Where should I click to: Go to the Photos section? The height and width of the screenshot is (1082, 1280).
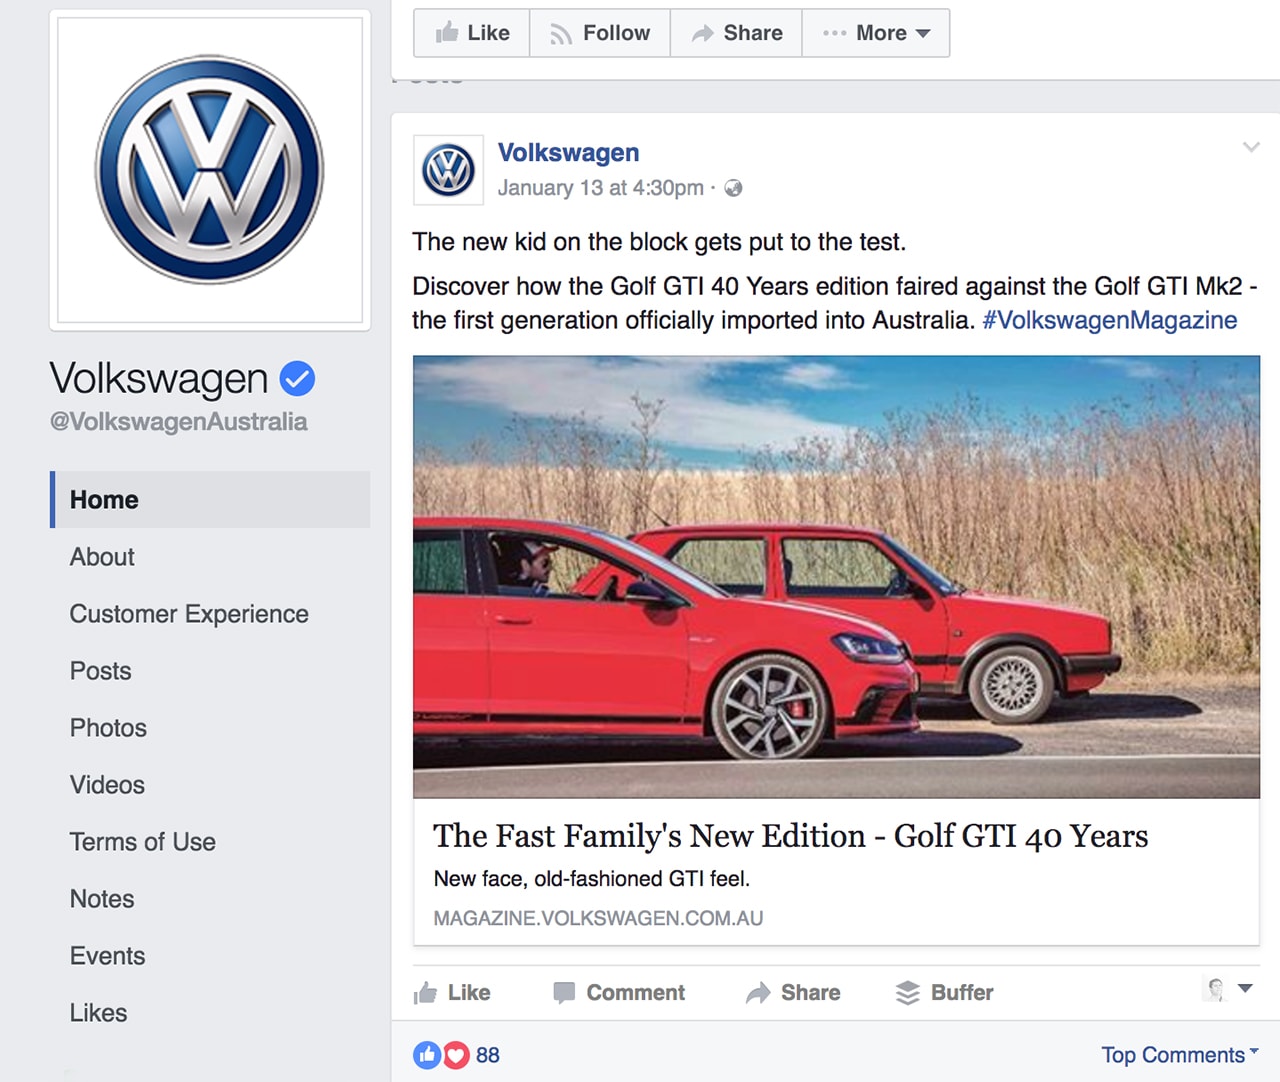point(108,728)
